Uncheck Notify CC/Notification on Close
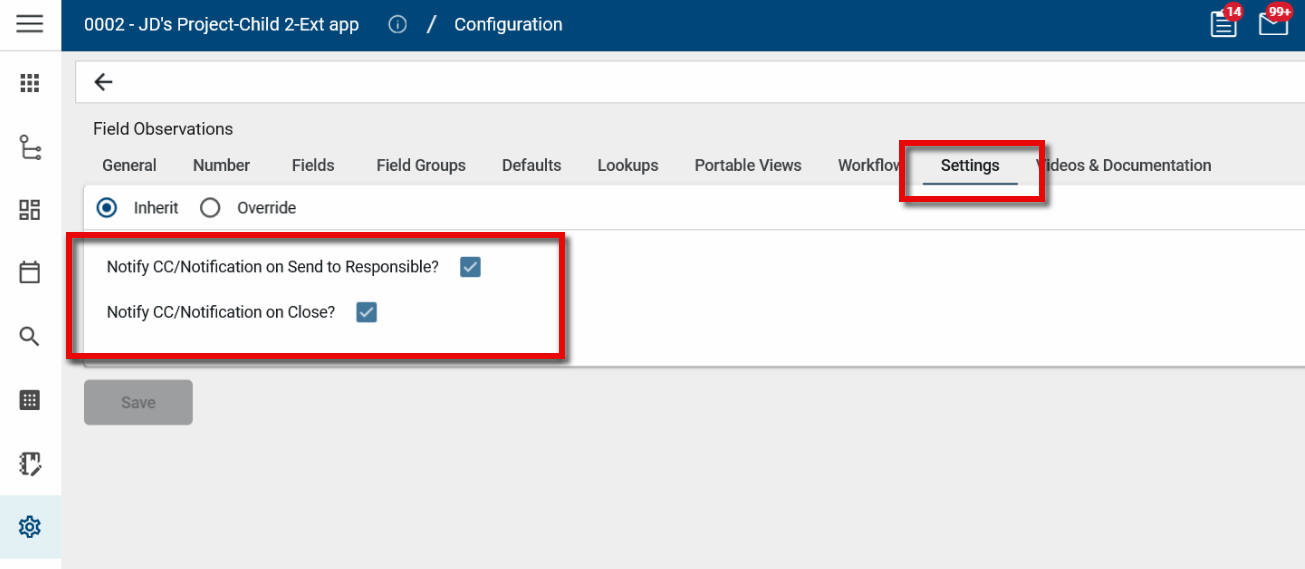Image resolution: width=1305 pixels, height=569 pixels. pos(367,312)
